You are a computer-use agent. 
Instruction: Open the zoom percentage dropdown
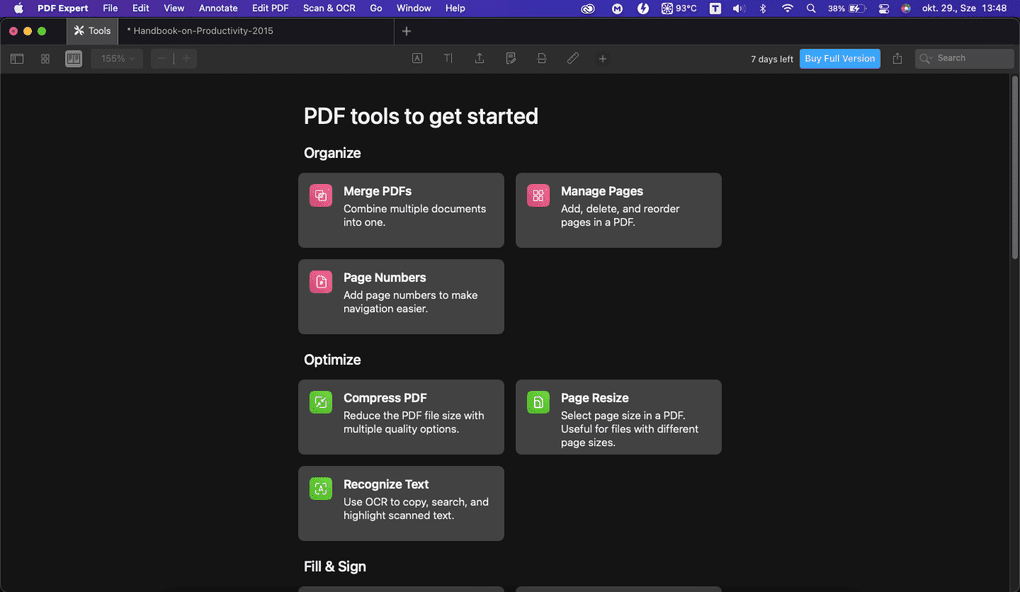click(115, 58)
